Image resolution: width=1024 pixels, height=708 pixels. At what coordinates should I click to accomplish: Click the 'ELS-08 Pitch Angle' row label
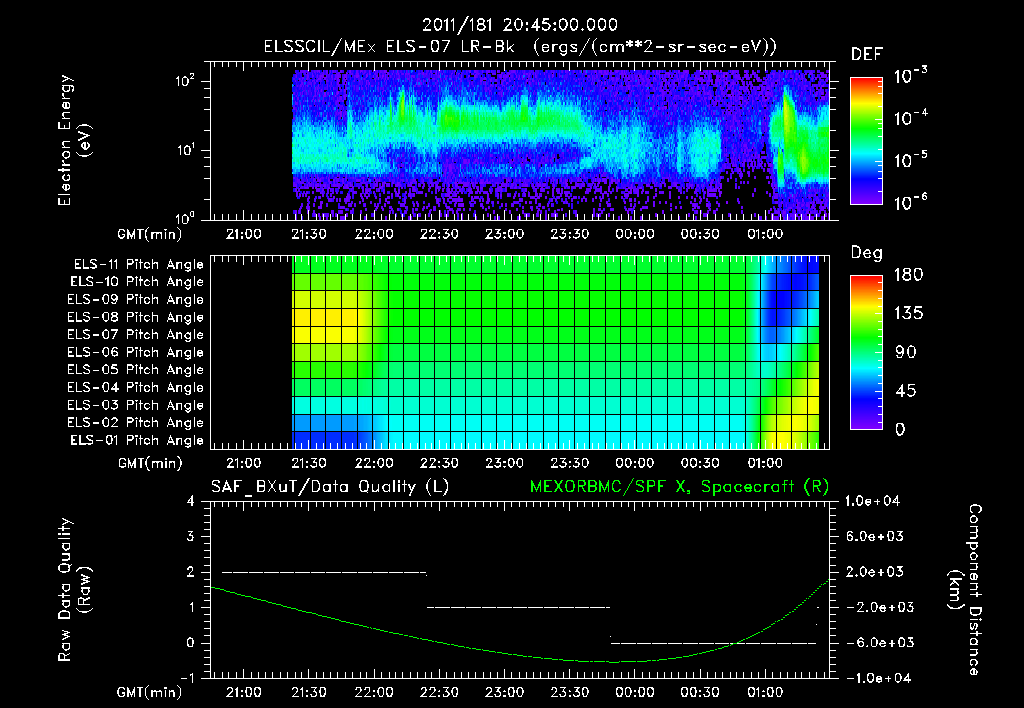click(x=136, y=317)
